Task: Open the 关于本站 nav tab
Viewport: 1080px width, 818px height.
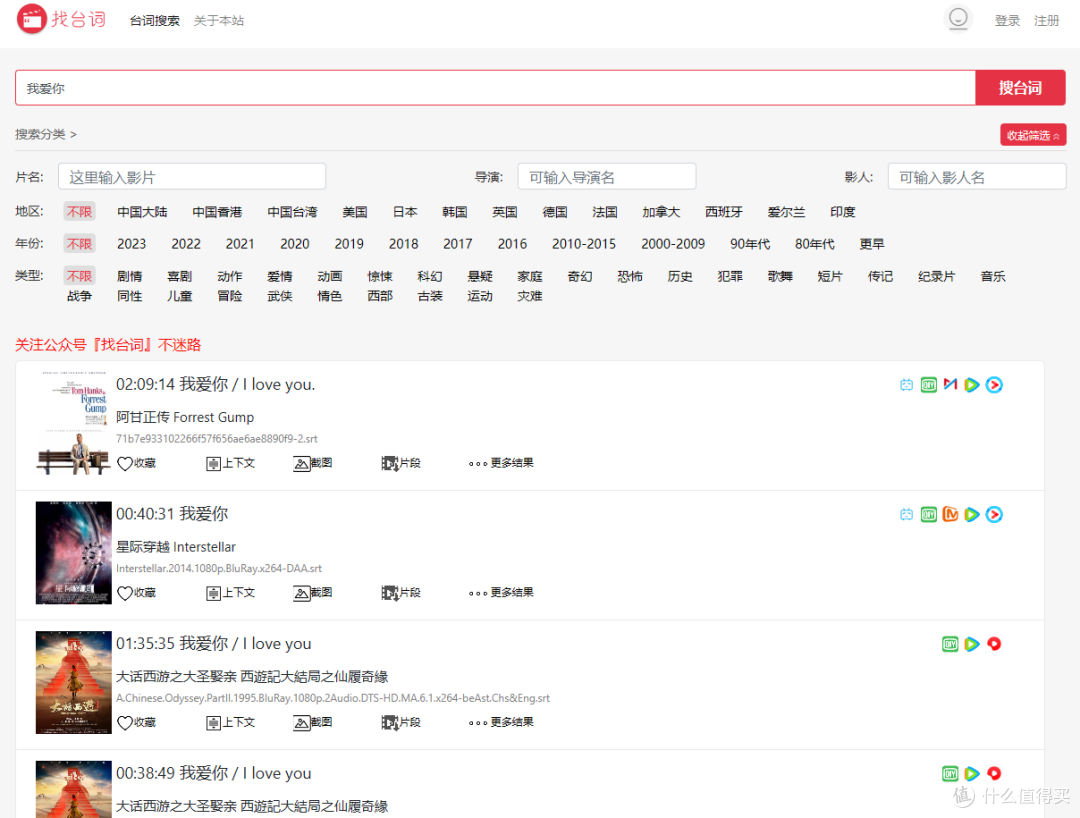Action: click(219, 21)
